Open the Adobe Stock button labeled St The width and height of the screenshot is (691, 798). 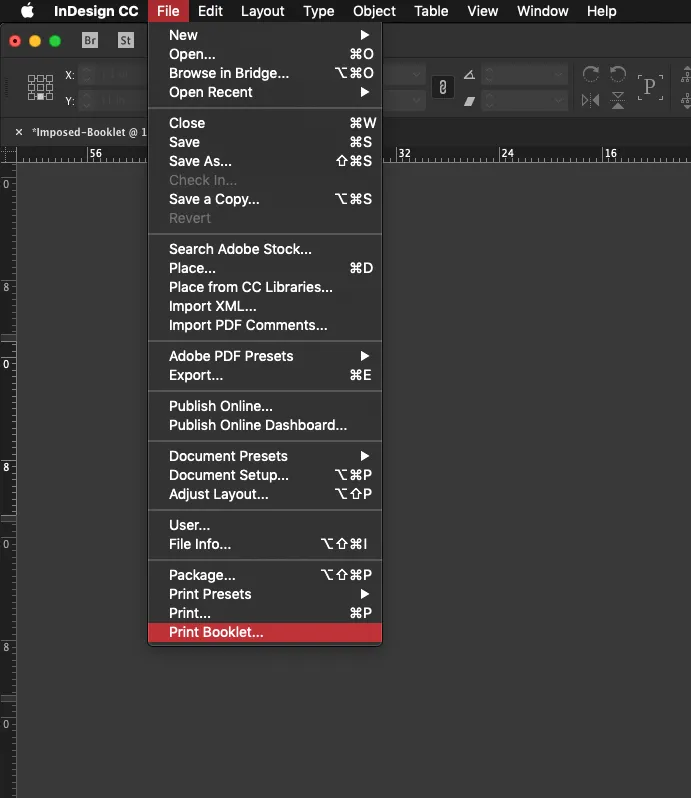[126, 40]
